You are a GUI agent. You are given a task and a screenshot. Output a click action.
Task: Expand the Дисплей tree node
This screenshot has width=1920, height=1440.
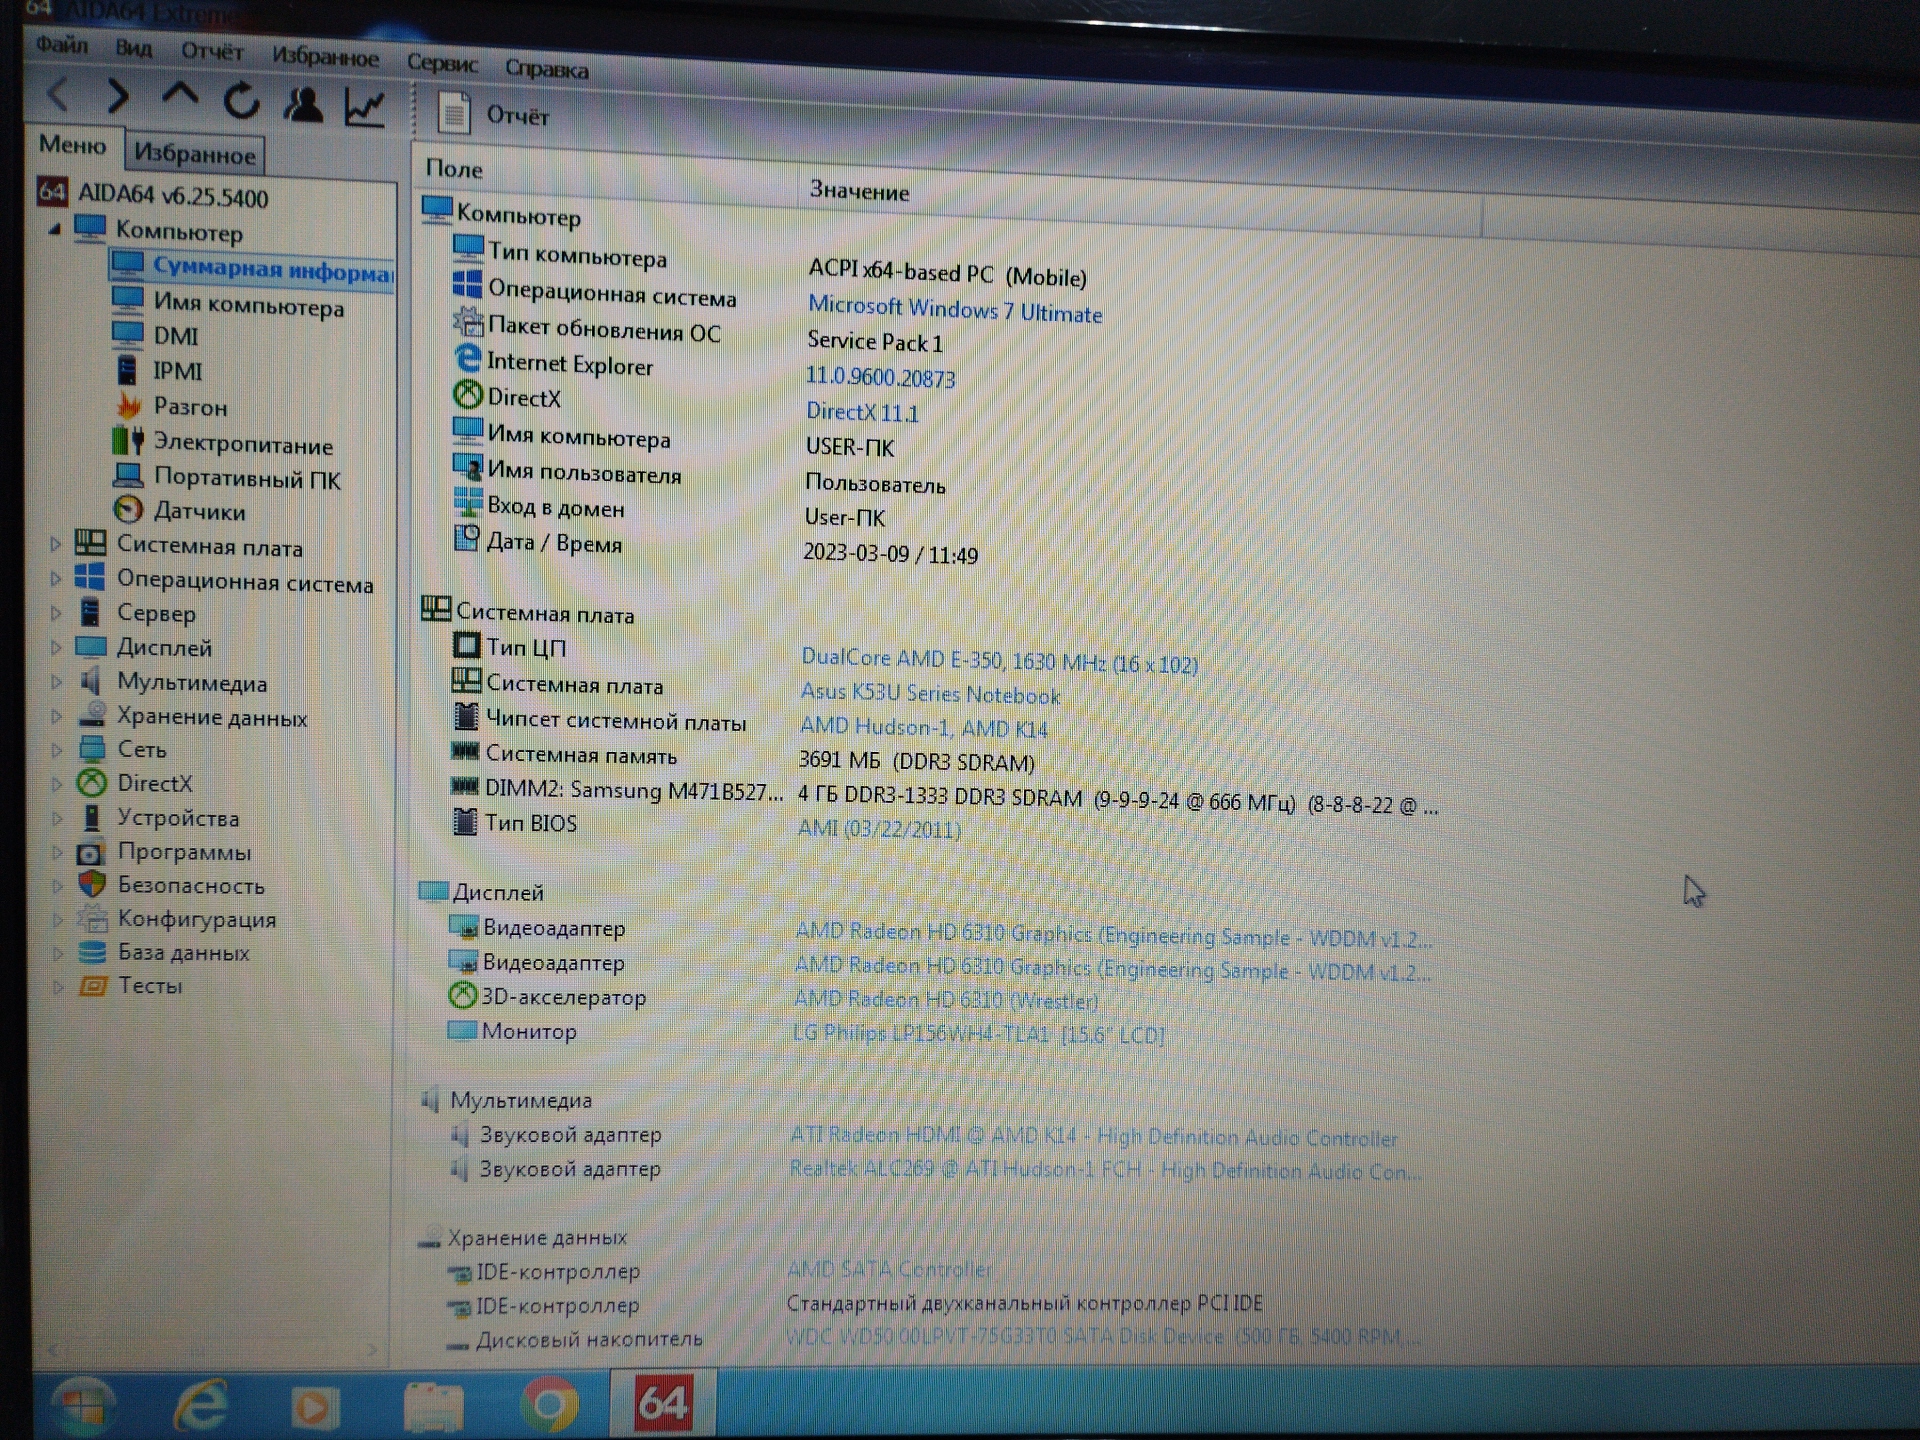pyautogui.click(x=56, y=648)
